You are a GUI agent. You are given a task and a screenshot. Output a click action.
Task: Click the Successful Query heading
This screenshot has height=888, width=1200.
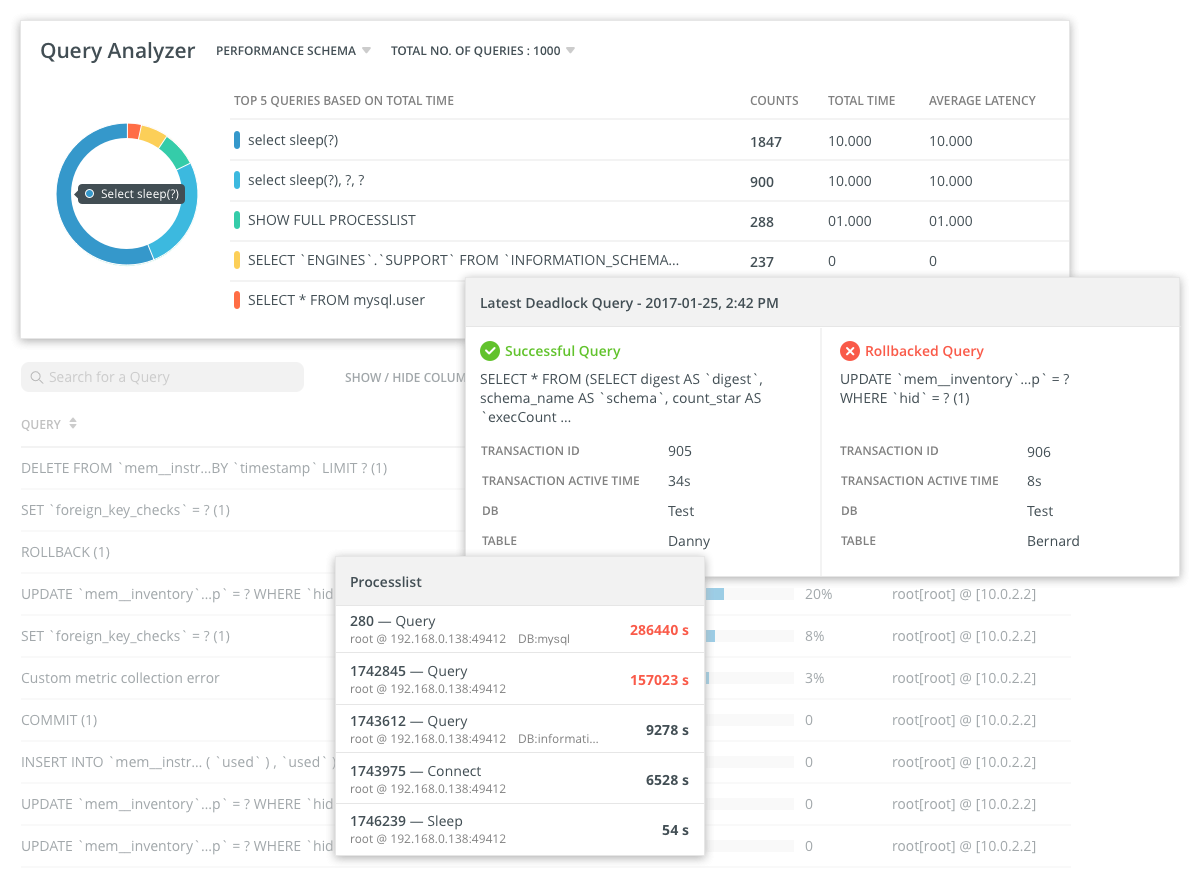tap(562, 351)
